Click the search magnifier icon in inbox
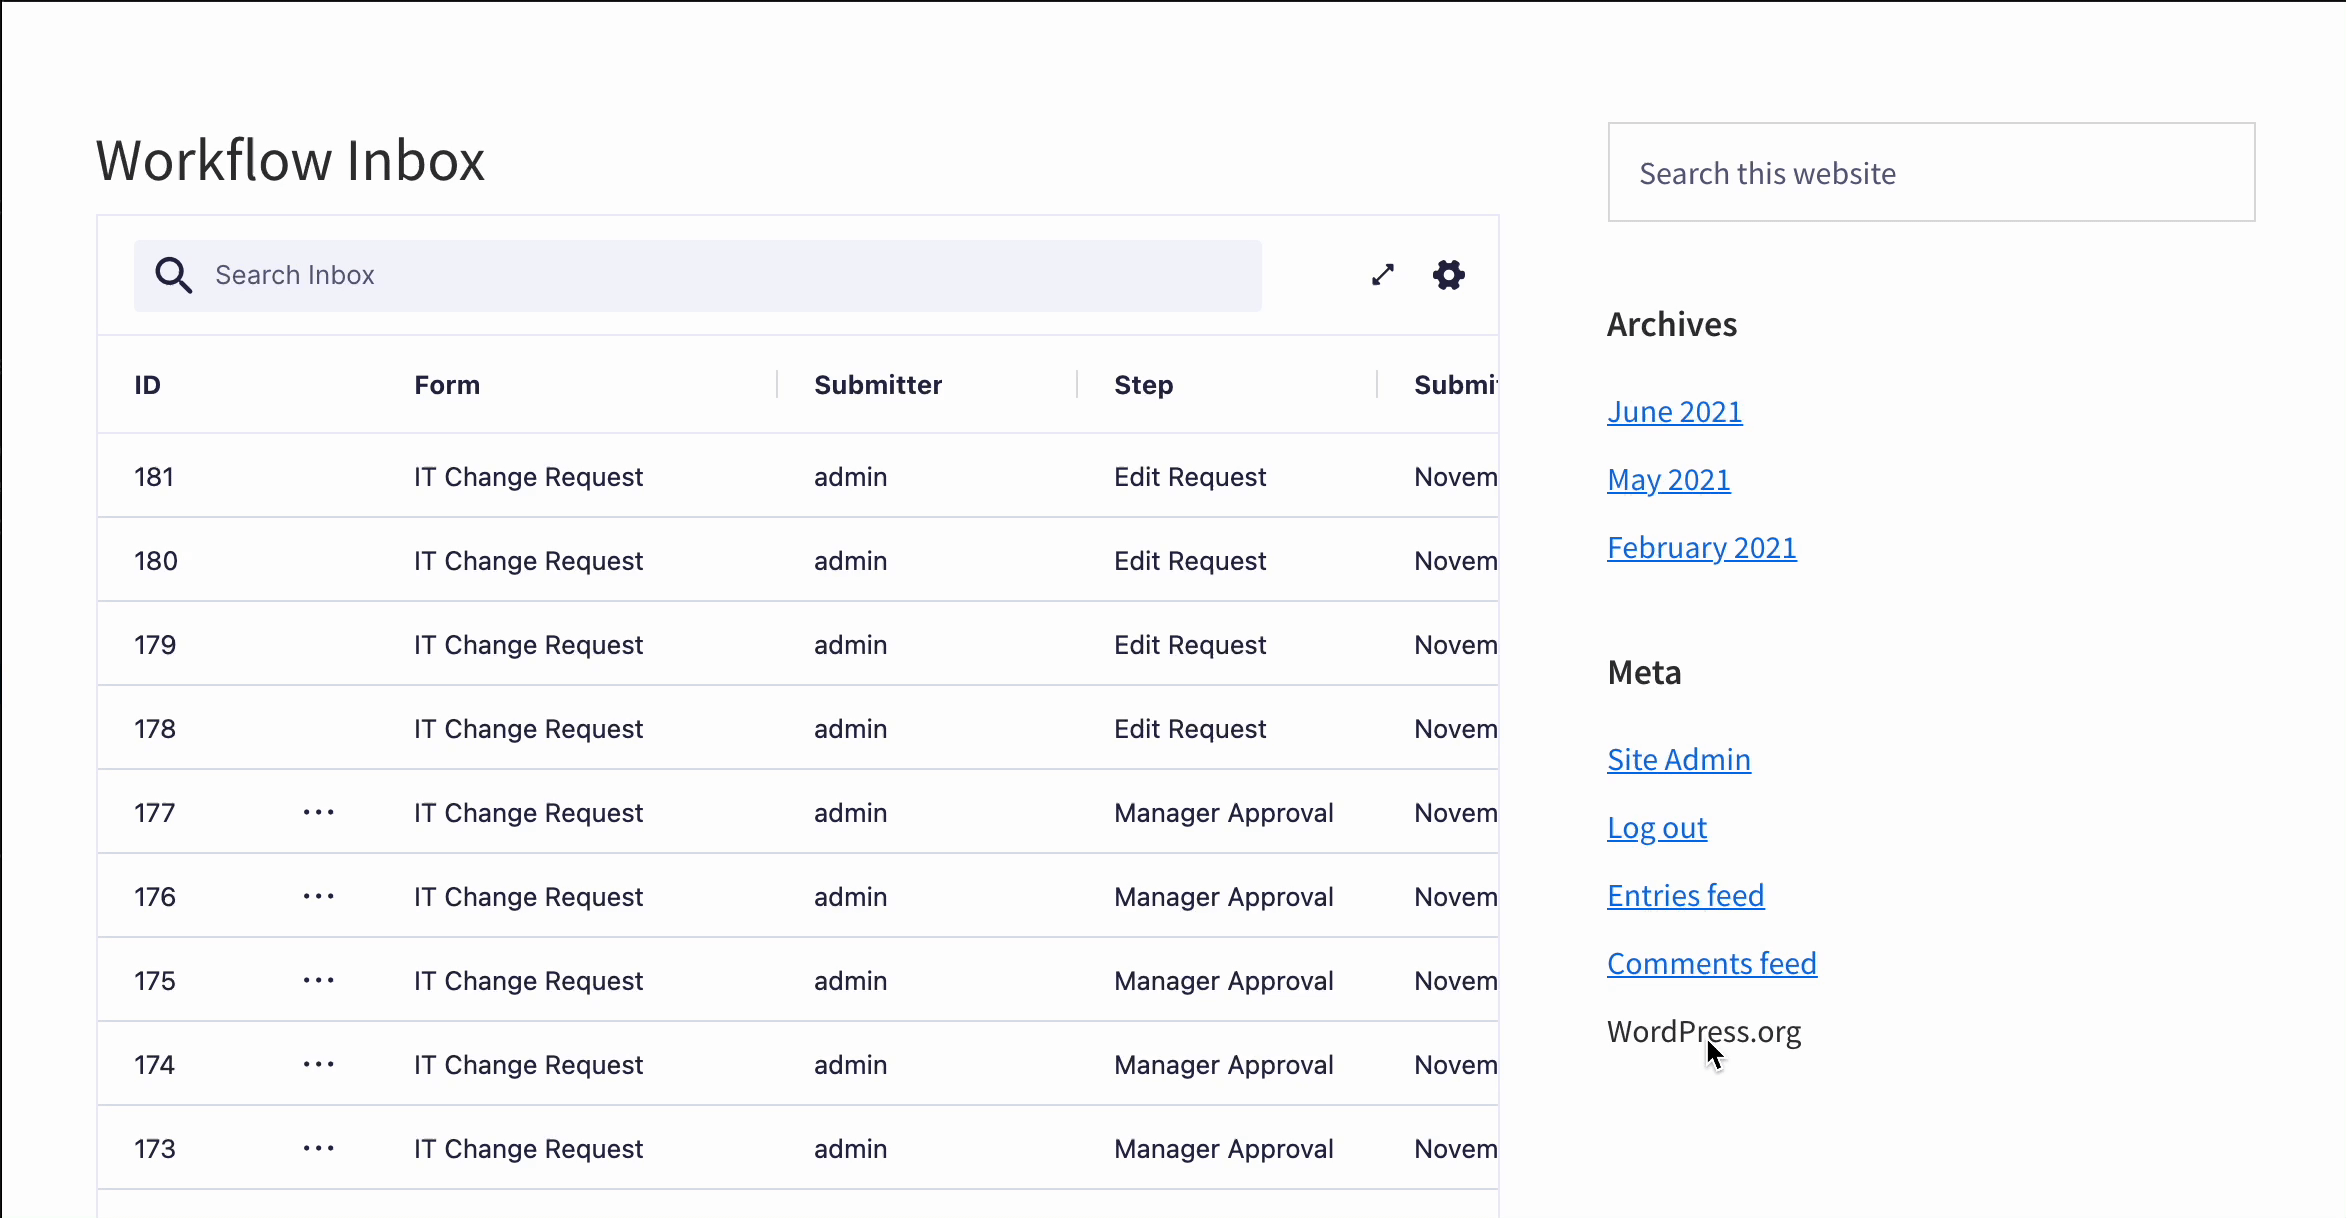 point(174,275)
